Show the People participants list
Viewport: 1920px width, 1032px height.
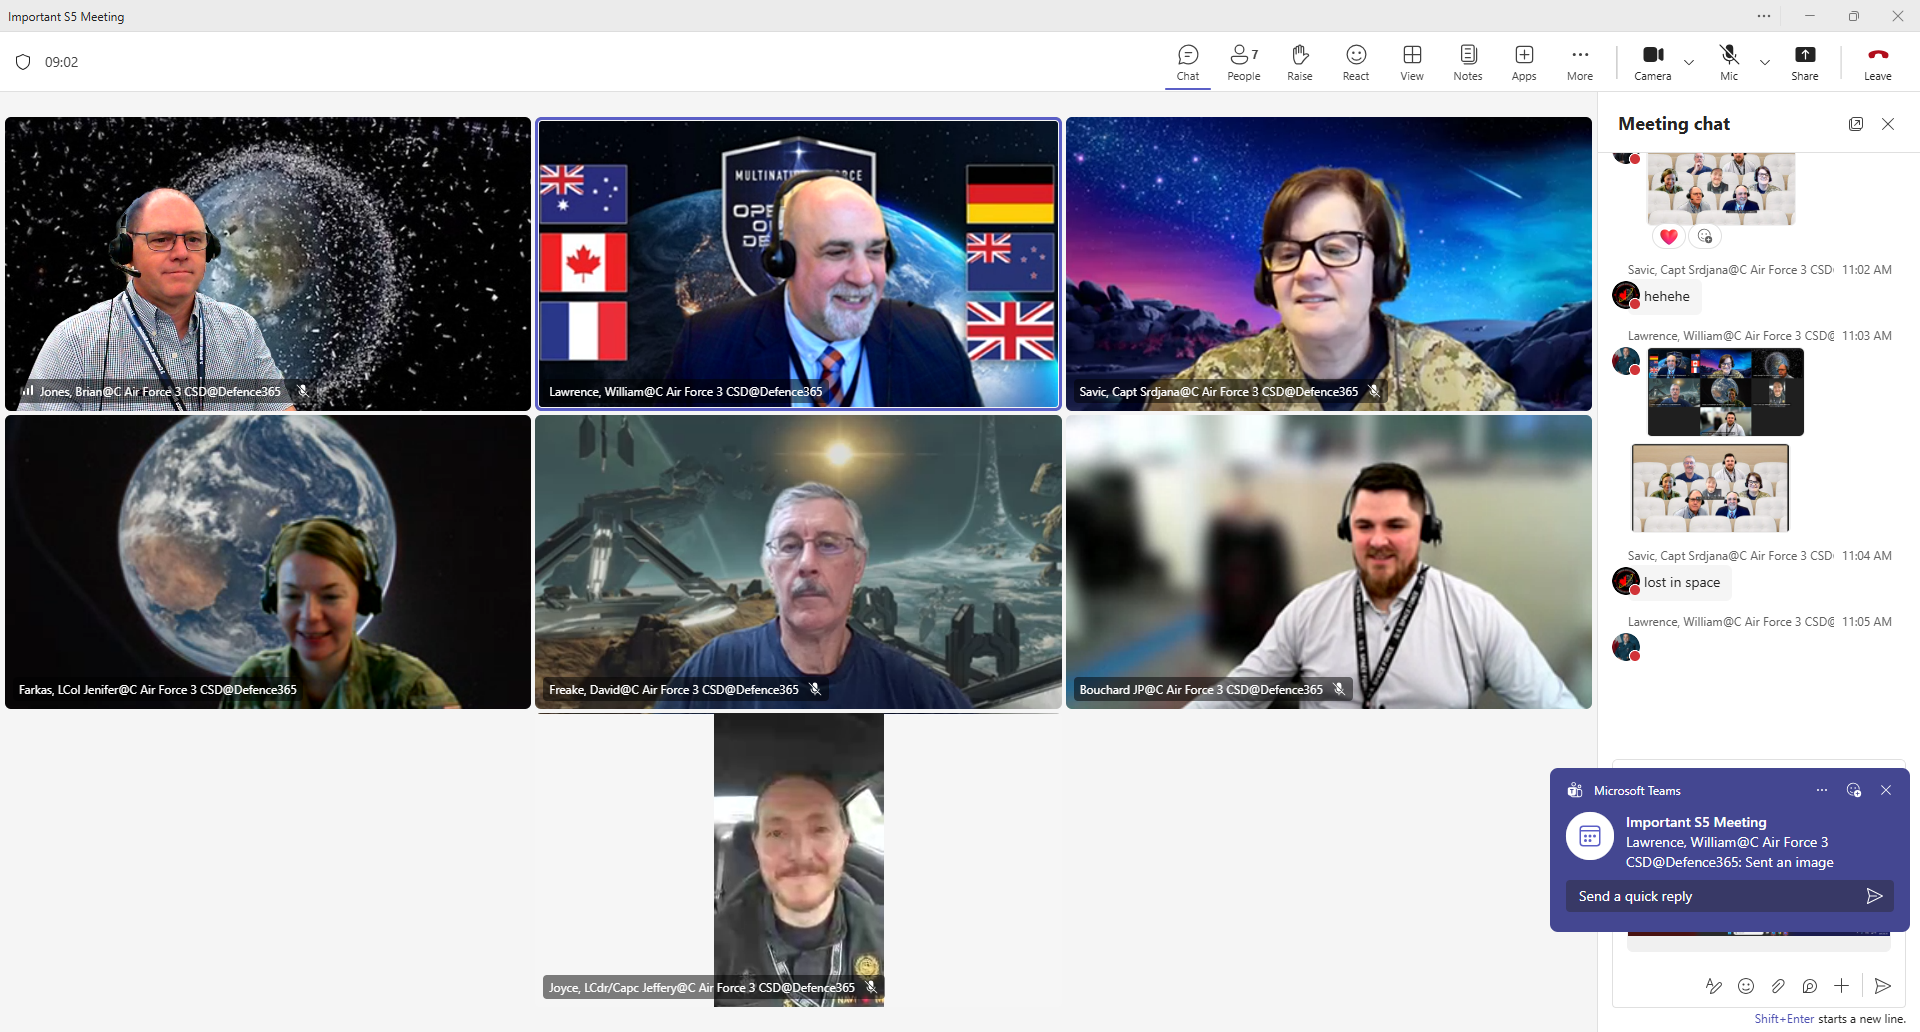[1244, 62]
